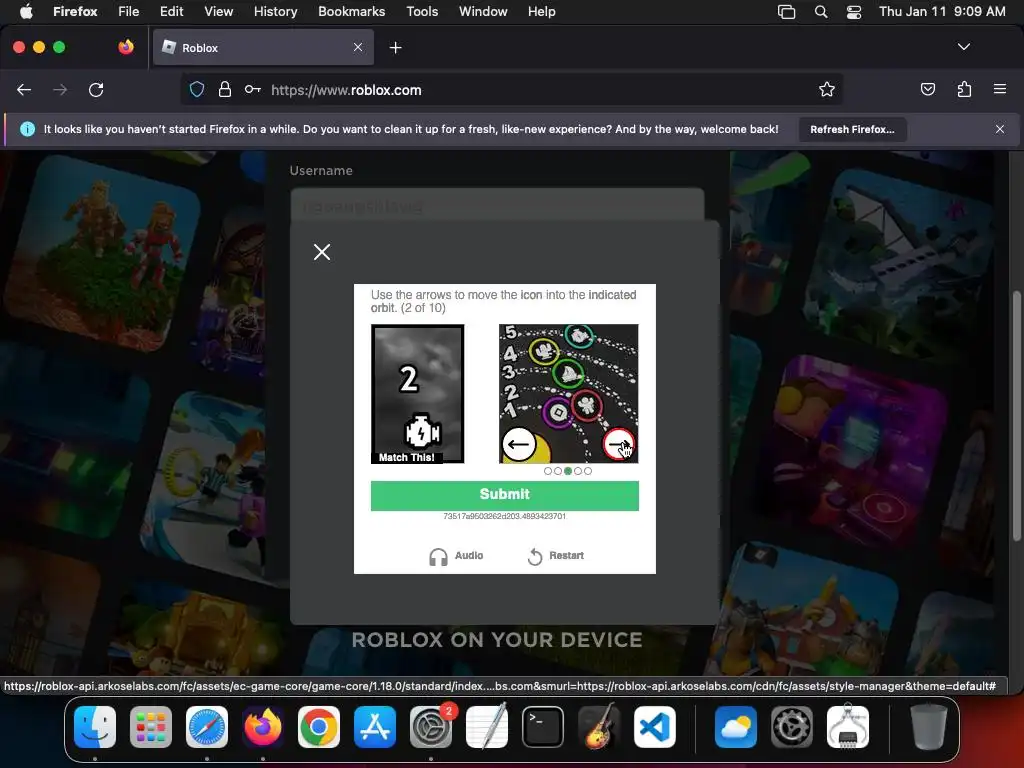This screenshot has height=768, width=1024.
Task: Click the Username input field
Action: click(x=497, y=206)
